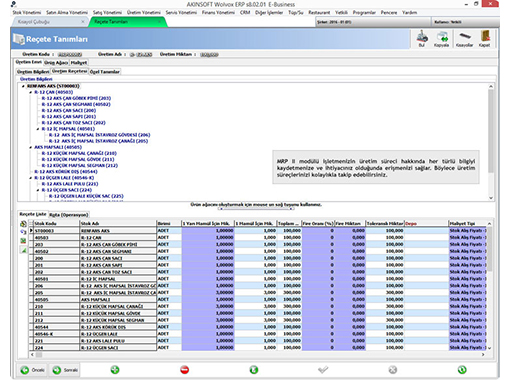The image size is (510, 380).
Task: Select tree item ending with (203)
Action: pos(76,98)
